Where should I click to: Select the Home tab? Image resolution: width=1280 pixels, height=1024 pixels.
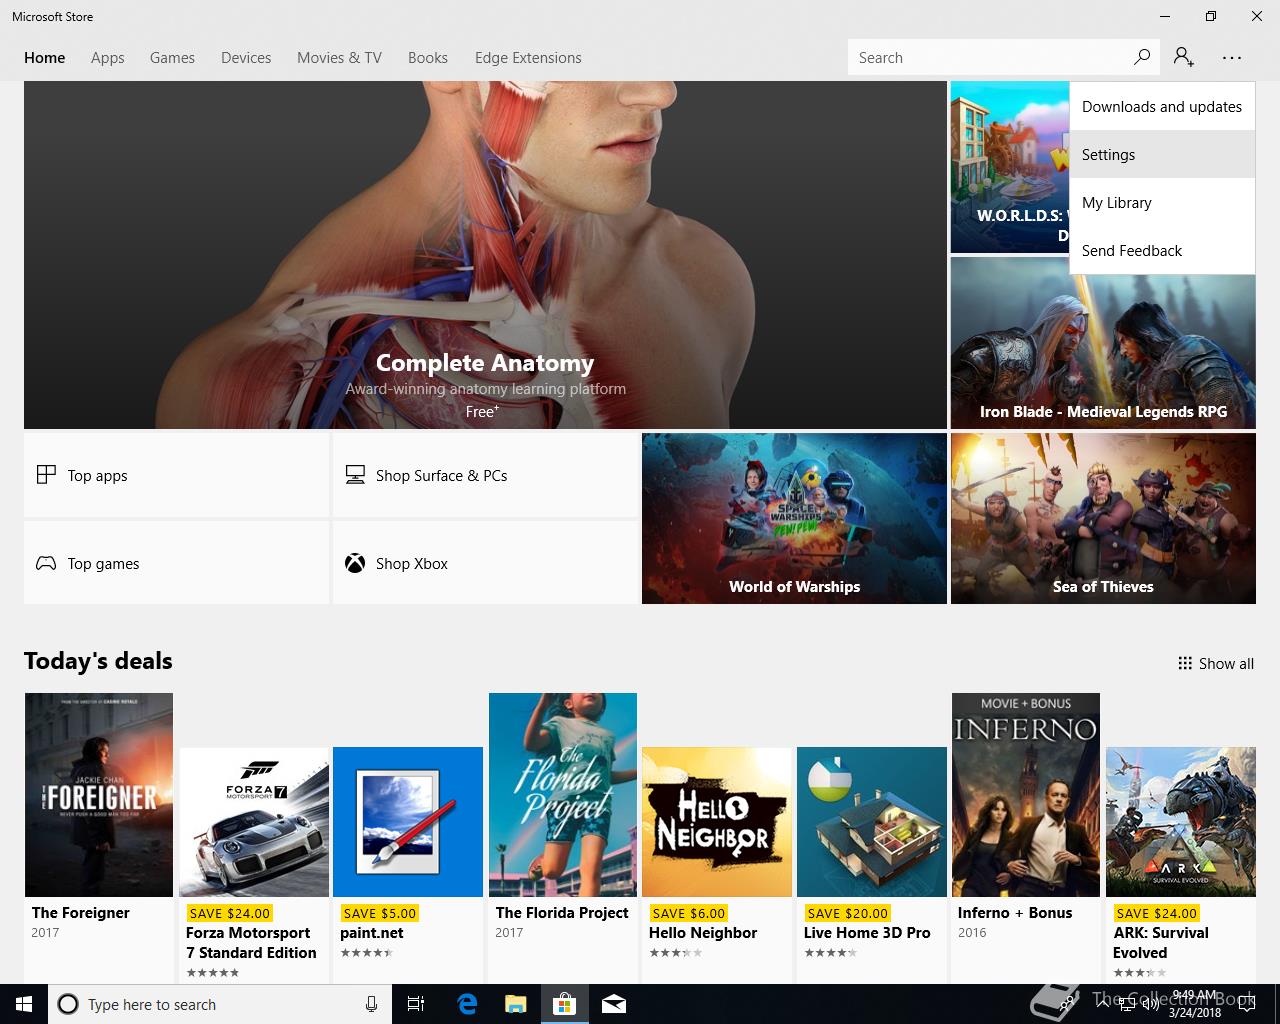(x=45, y=58)
